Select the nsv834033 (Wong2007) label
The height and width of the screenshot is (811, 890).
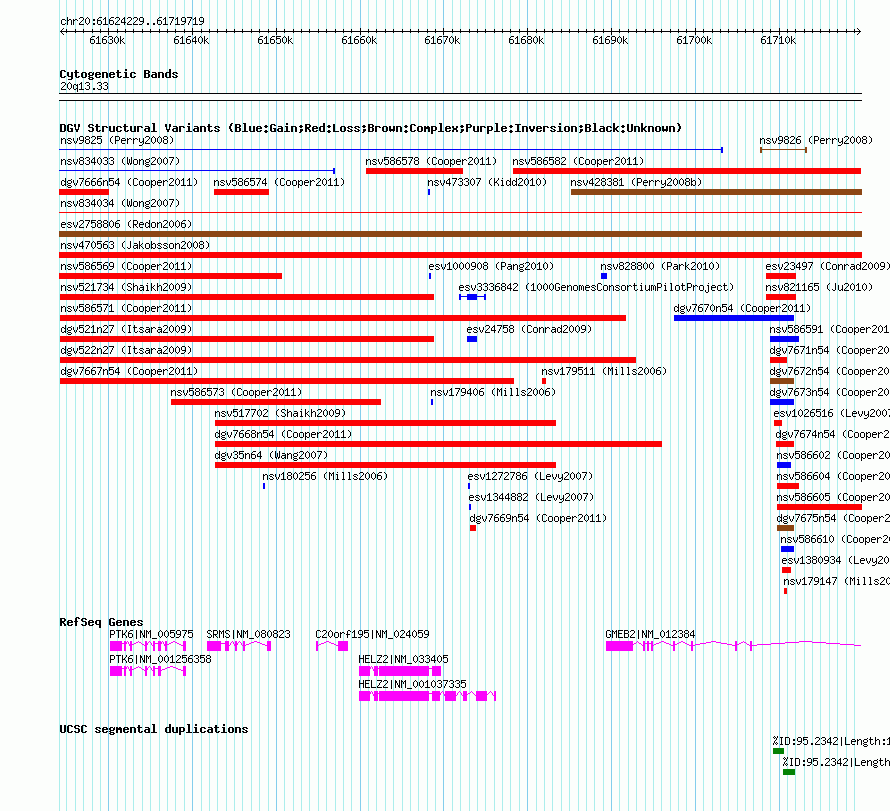coord(120,161)
